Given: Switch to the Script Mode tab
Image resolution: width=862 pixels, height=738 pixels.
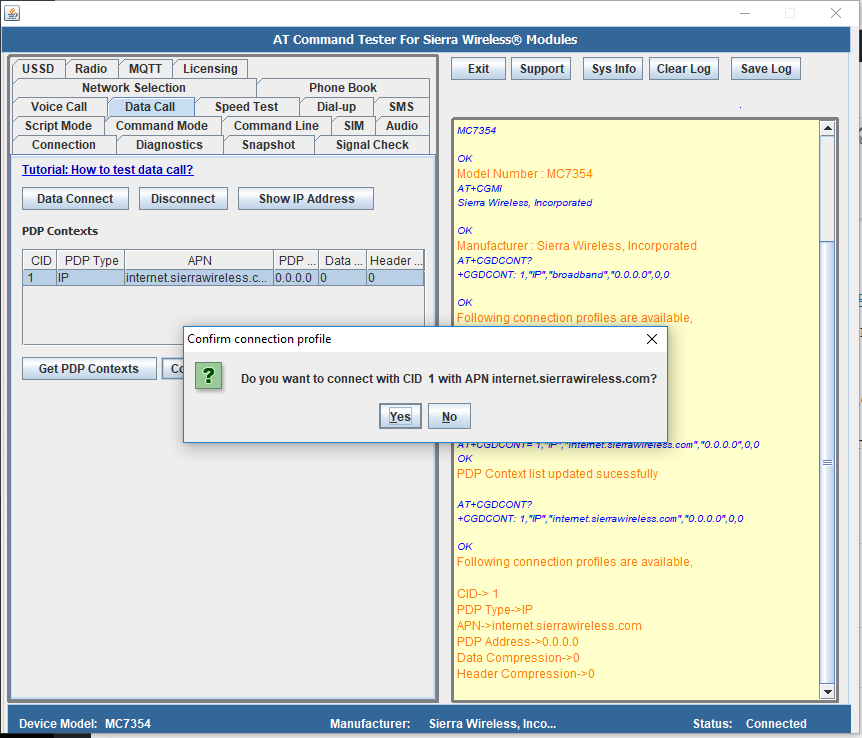Looking at the screenshot, I should point(58,126).
